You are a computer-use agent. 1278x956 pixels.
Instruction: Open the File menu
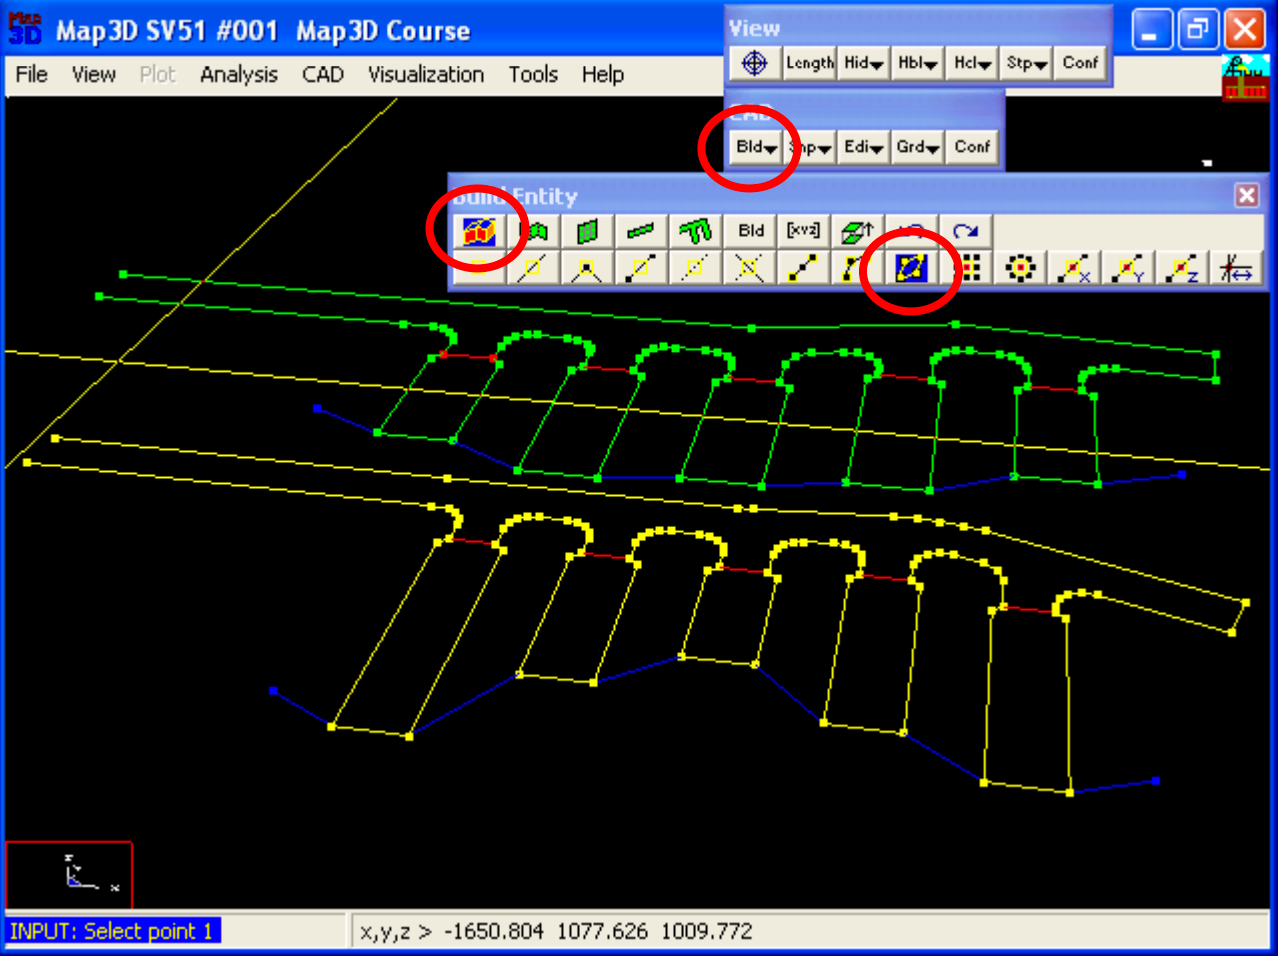pyautogui.click(x=31, y=75)
